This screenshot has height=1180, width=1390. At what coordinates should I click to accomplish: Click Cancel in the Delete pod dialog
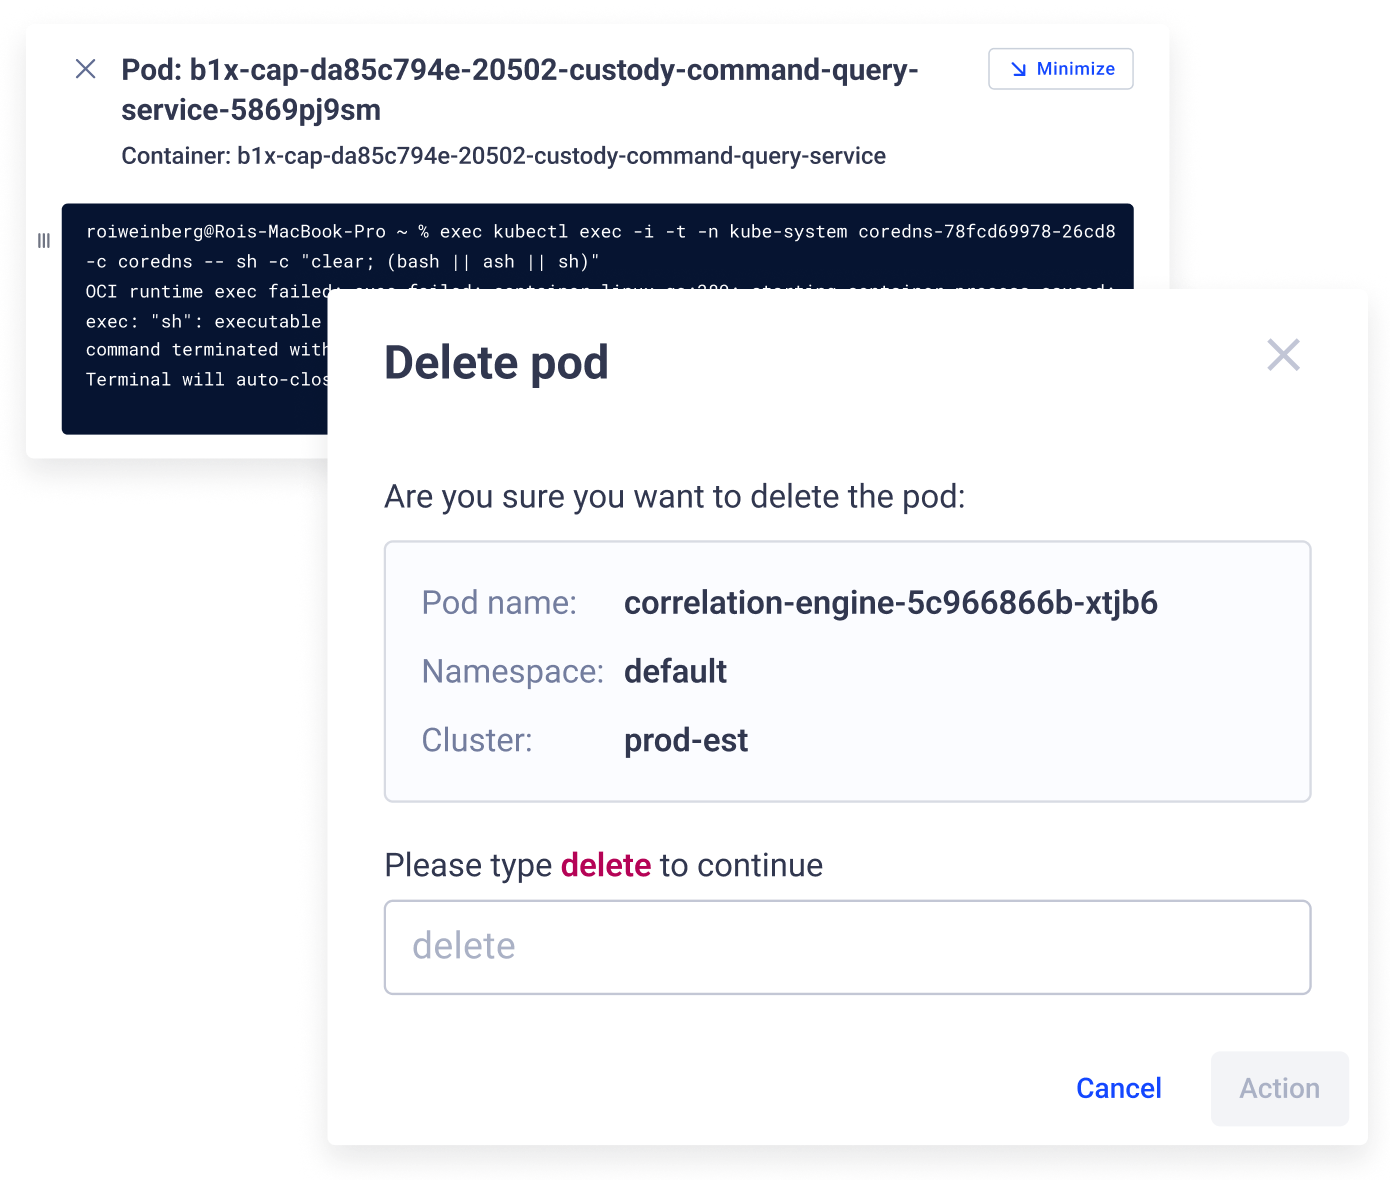pyautogui.click(x=1118, y=1088)
